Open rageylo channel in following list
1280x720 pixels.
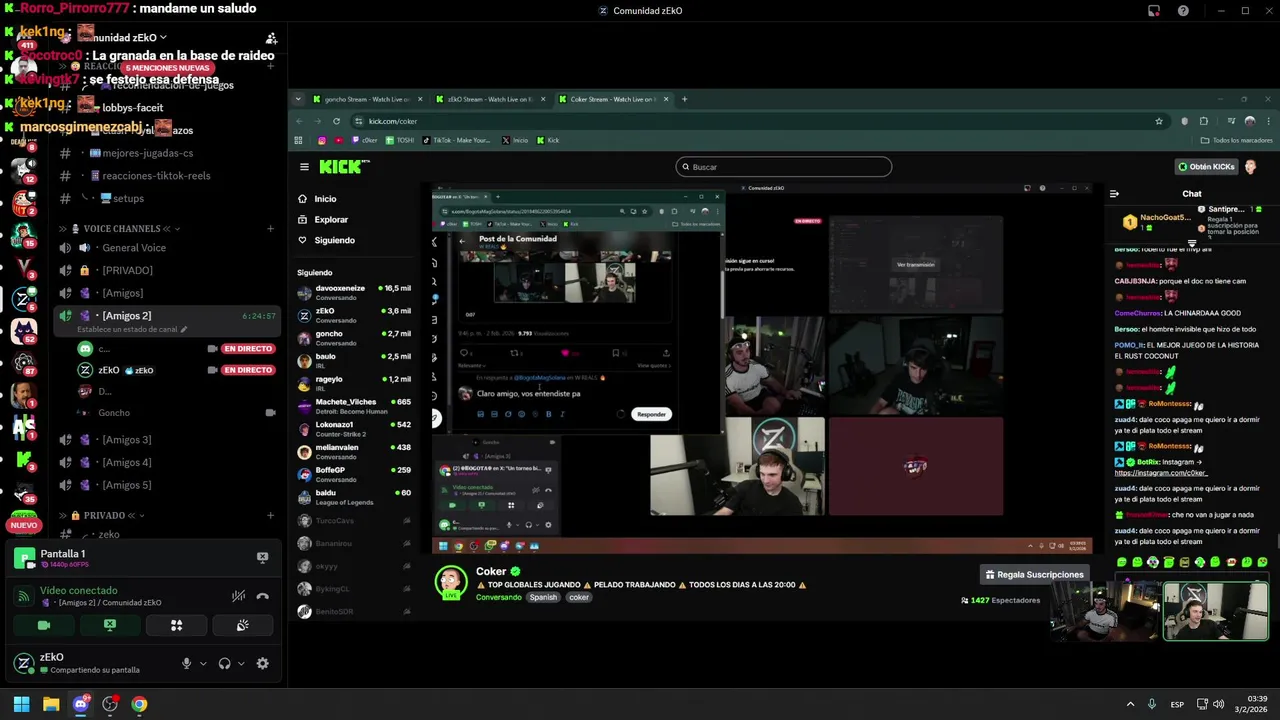355,383
